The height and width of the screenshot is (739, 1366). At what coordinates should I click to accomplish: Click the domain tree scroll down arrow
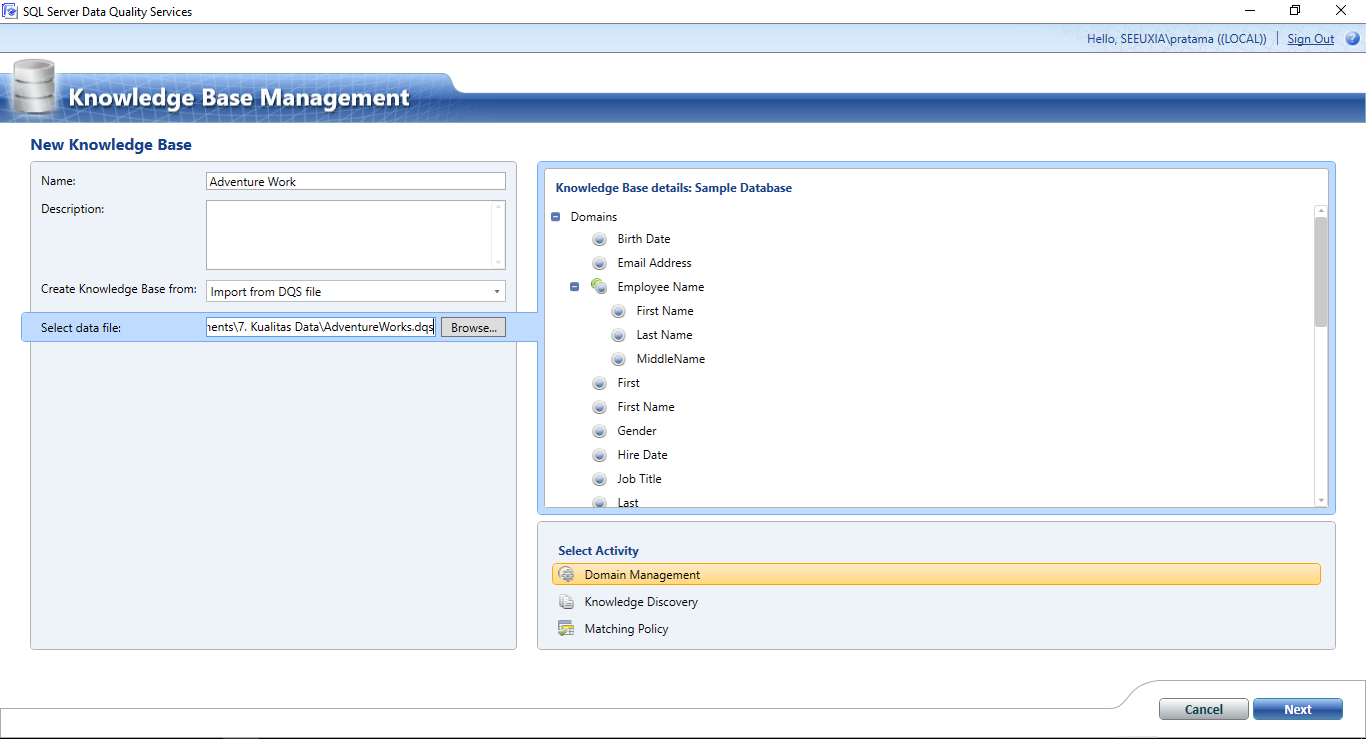click(1321, 500)
